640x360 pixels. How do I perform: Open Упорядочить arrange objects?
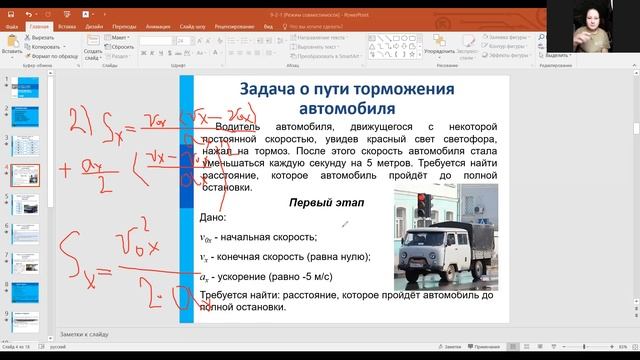click(x=439, y=46)
